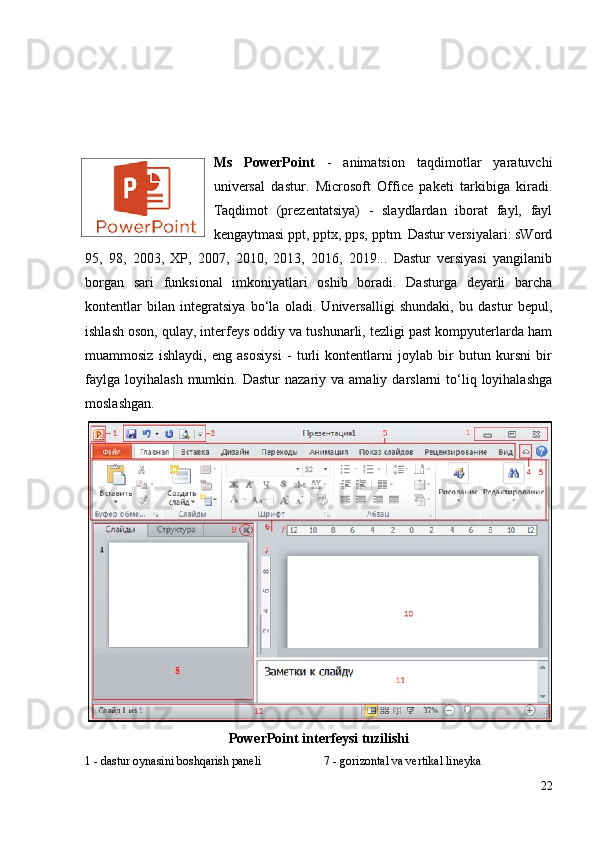Screen dimensions: 595x842
Task: Open the Файл tab
Action: click(112, 452)
